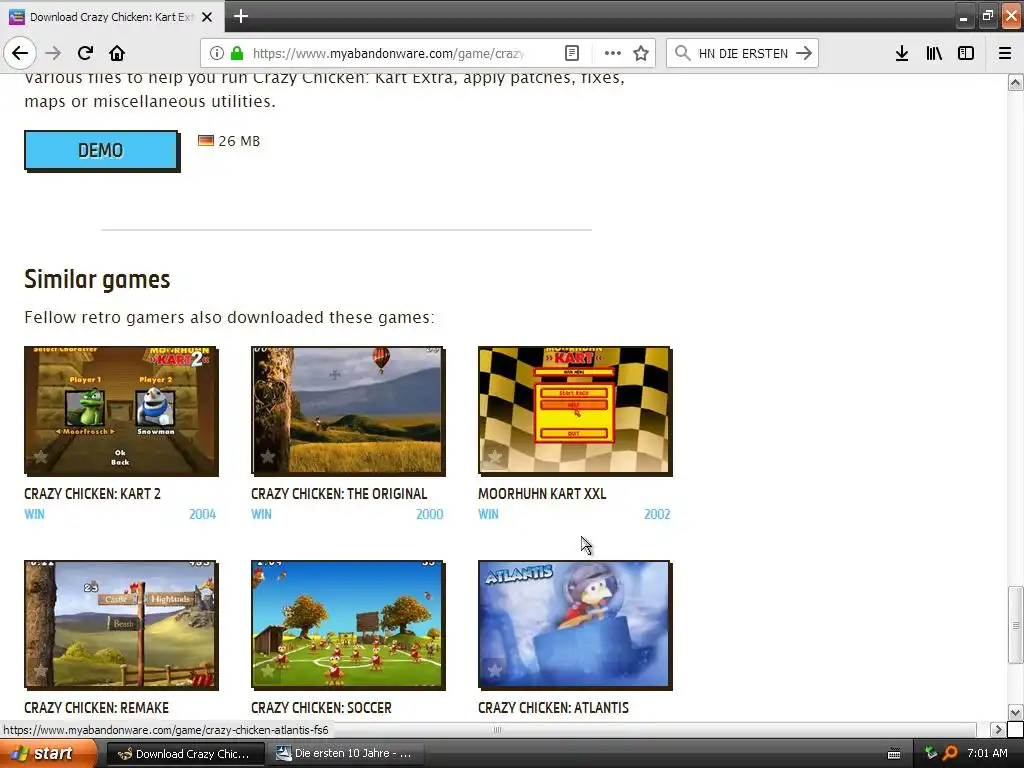Click year 2004 under Kart 2
This screenshot has width=1024, height=768.
pos(202,514)
